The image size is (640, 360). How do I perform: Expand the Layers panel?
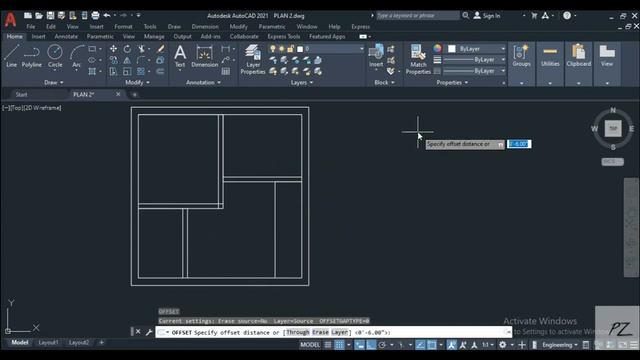coord(302,82)
